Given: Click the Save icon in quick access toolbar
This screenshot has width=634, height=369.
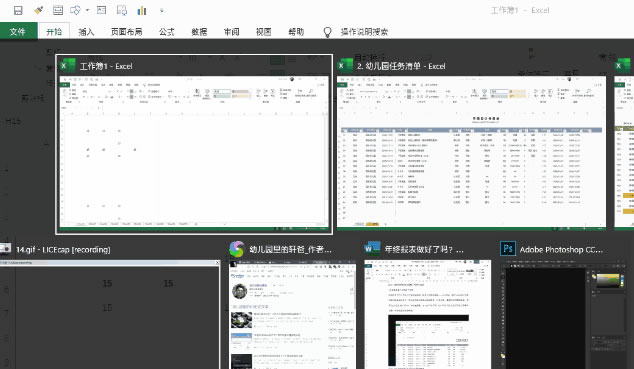Looking at the screenshot, I should pos(18,11).
